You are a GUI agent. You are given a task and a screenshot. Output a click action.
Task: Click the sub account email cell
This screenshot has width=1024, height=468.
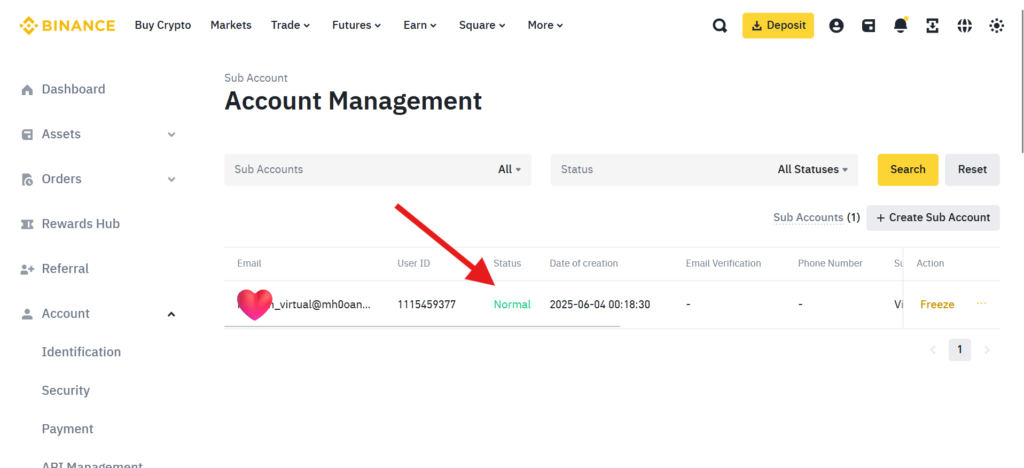pyautogui.click(x=304, y=304)
